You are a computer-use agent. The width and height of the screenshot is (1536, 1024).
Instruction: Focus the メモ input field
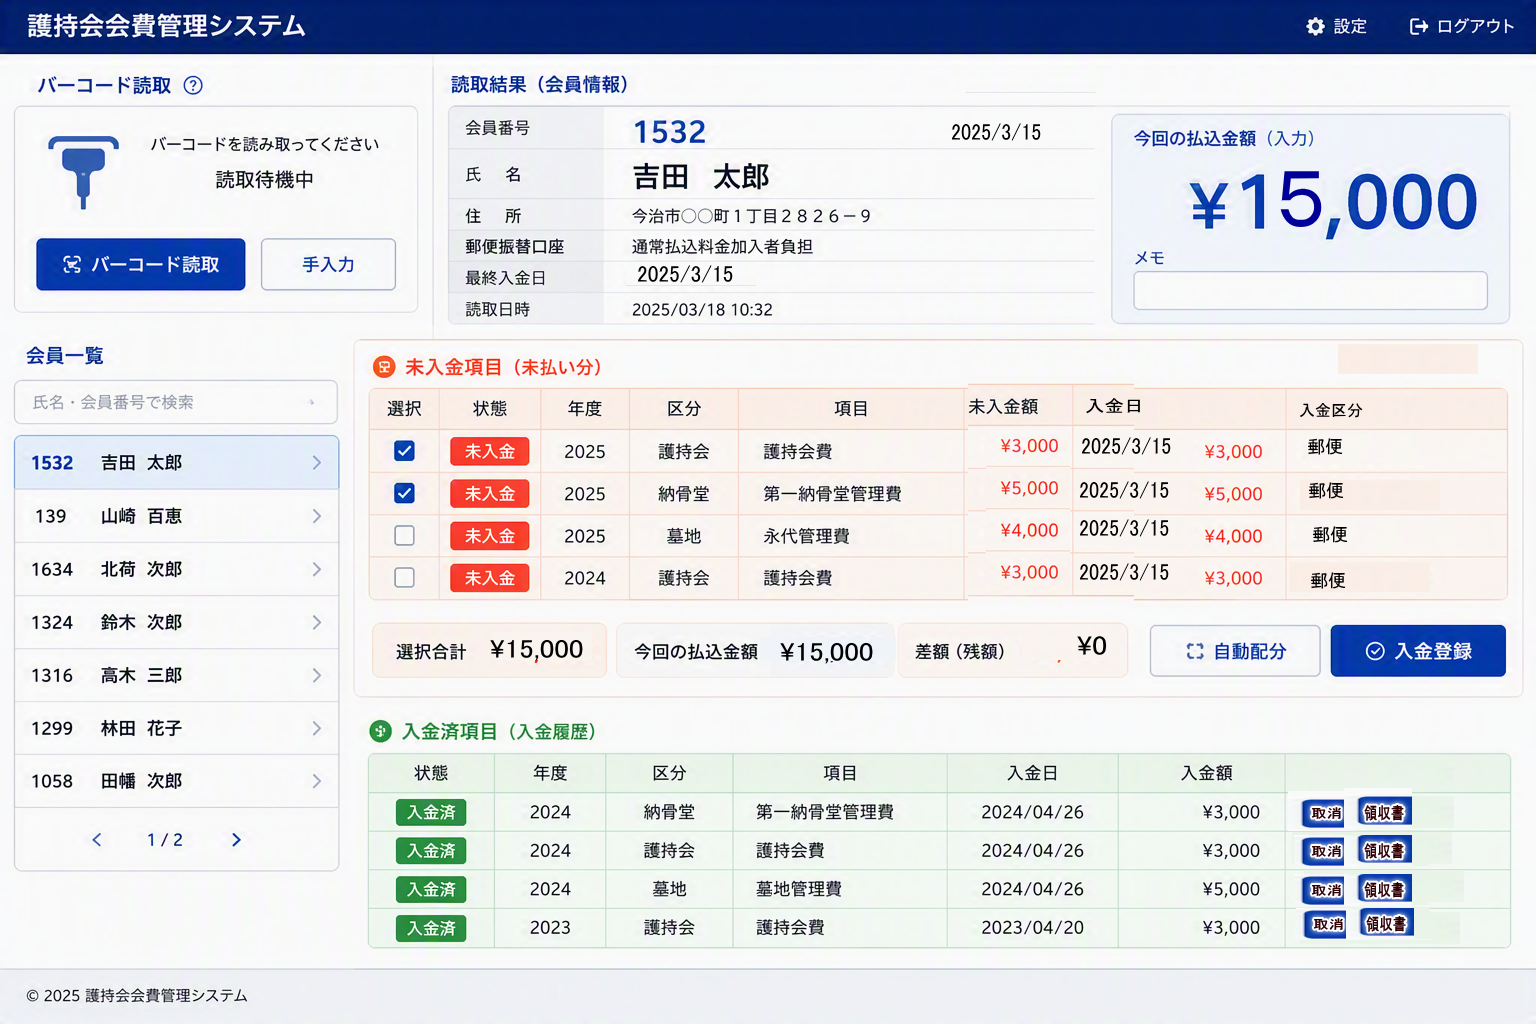coord(1310,290)
